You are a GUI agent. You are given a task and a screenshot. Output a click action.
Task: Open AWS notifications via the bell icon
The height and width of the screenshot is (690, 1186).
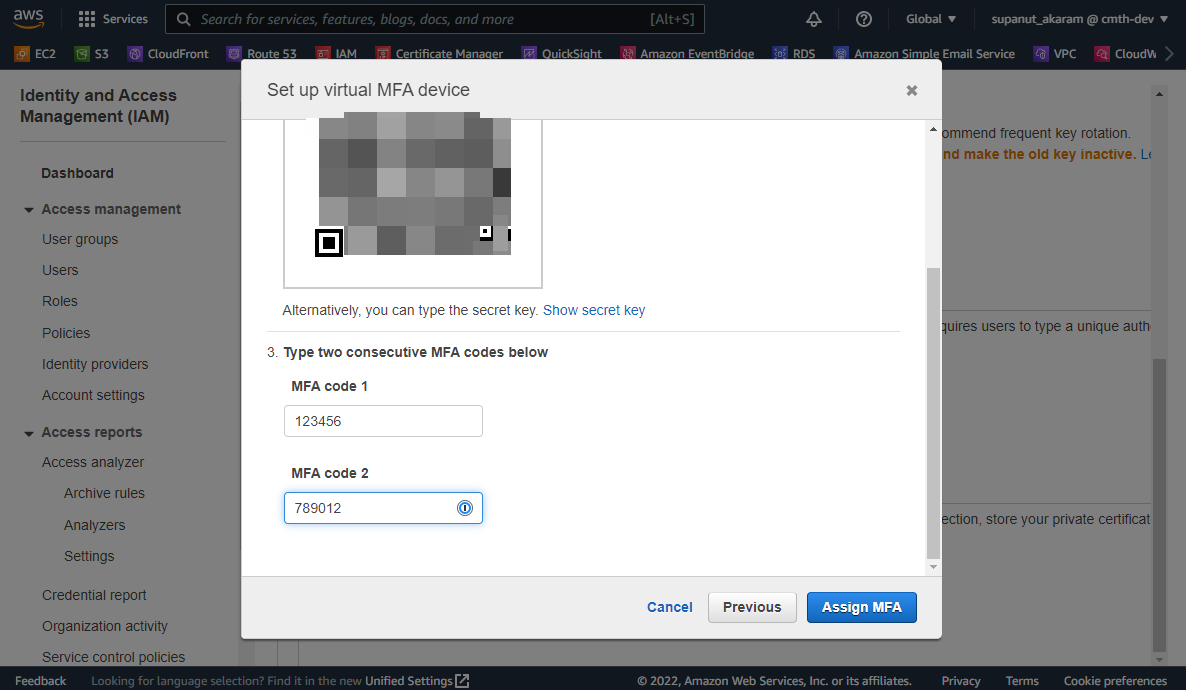pyautogui.click(x=813, y=18)
